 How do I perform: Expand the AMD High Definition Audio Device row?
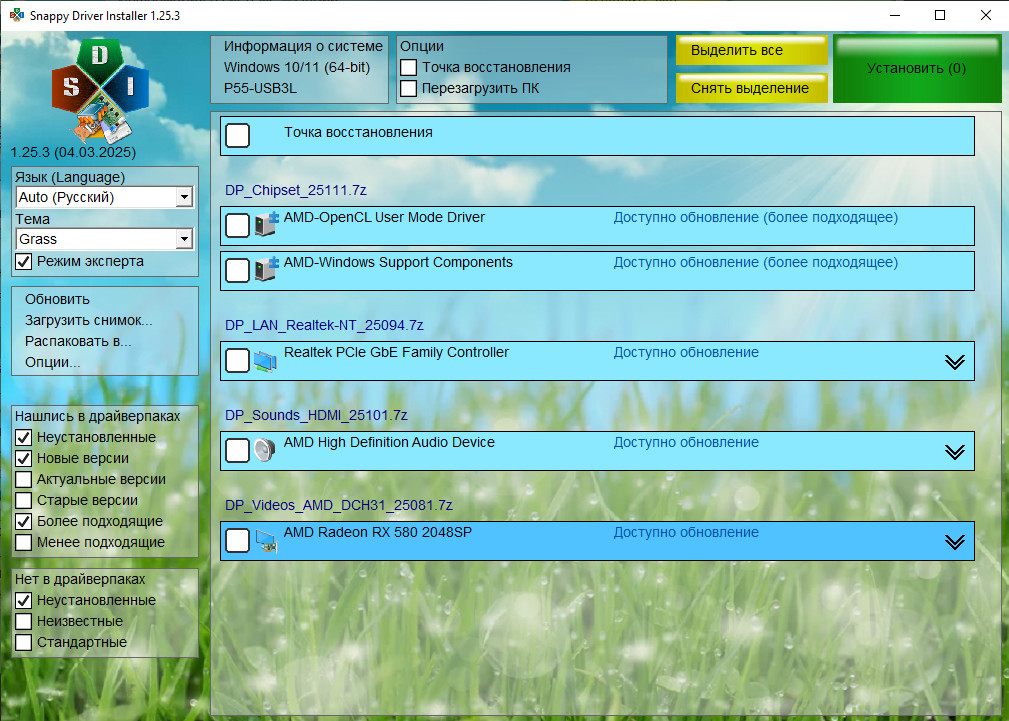(954, 452)
